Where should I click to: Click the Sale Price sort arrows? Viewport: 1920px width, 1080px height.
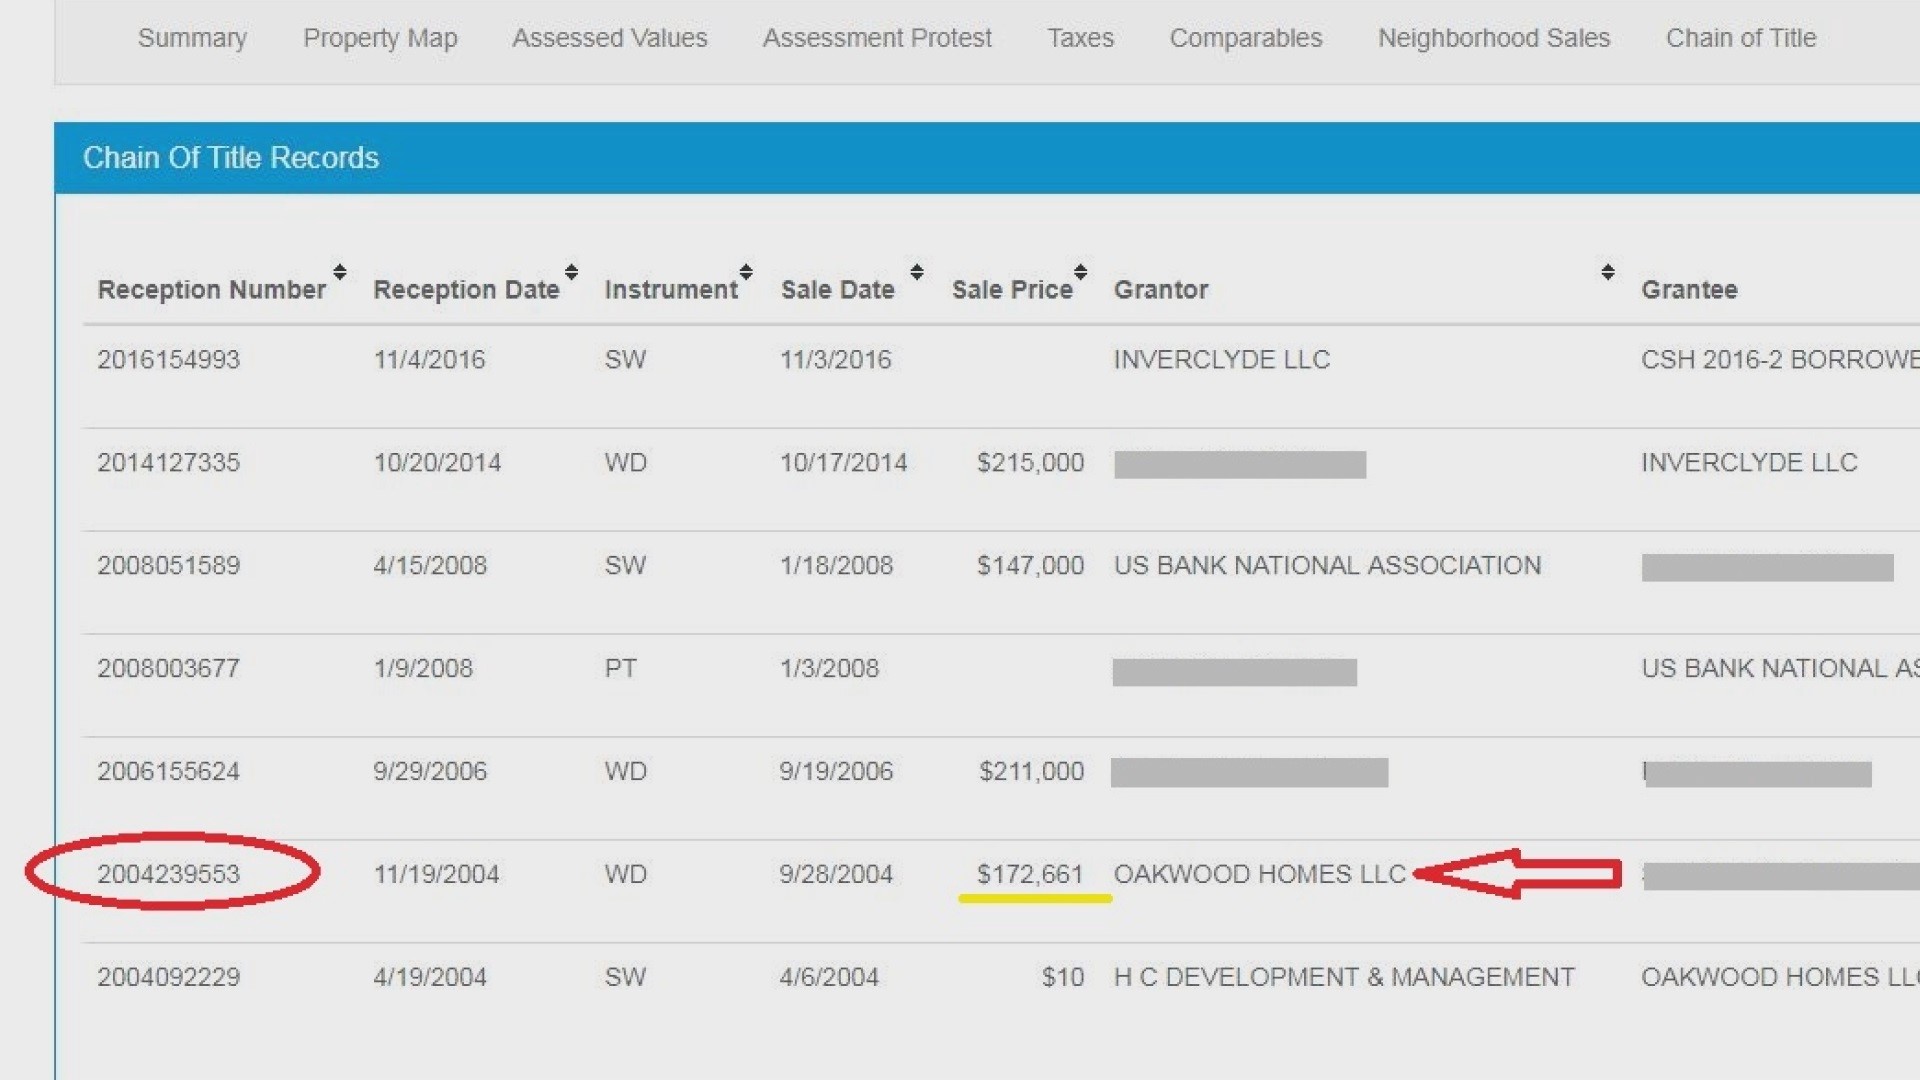pyautogui.click(x=1080, y=272)
